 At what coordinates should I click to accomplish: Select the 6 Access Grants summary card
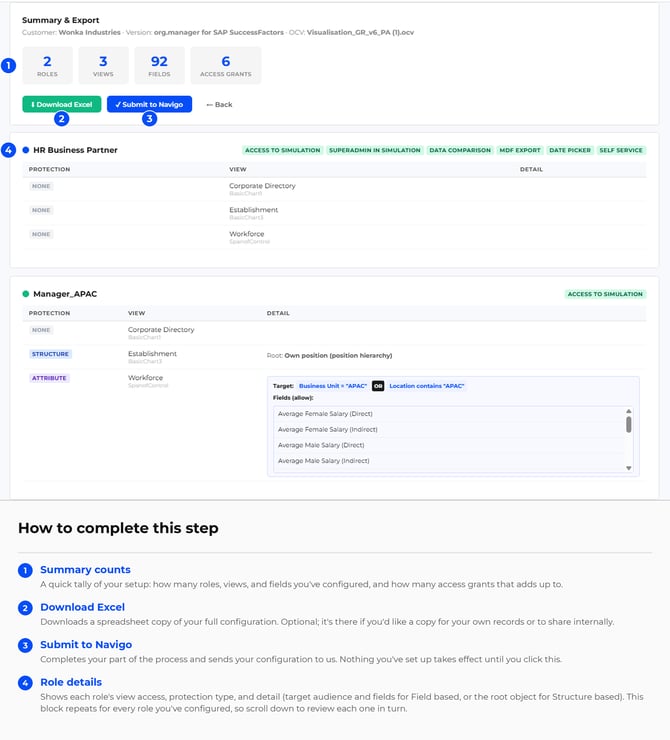coord(226,66)
